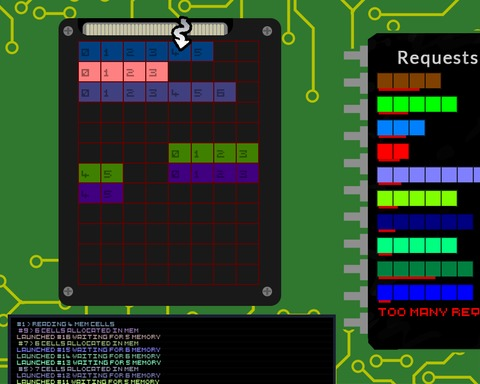Click log line '#9 > 6 CELLS ALLOCATED IN MEM'
The width and height of the screenshot is (480, 384).
tap(78, 330)
